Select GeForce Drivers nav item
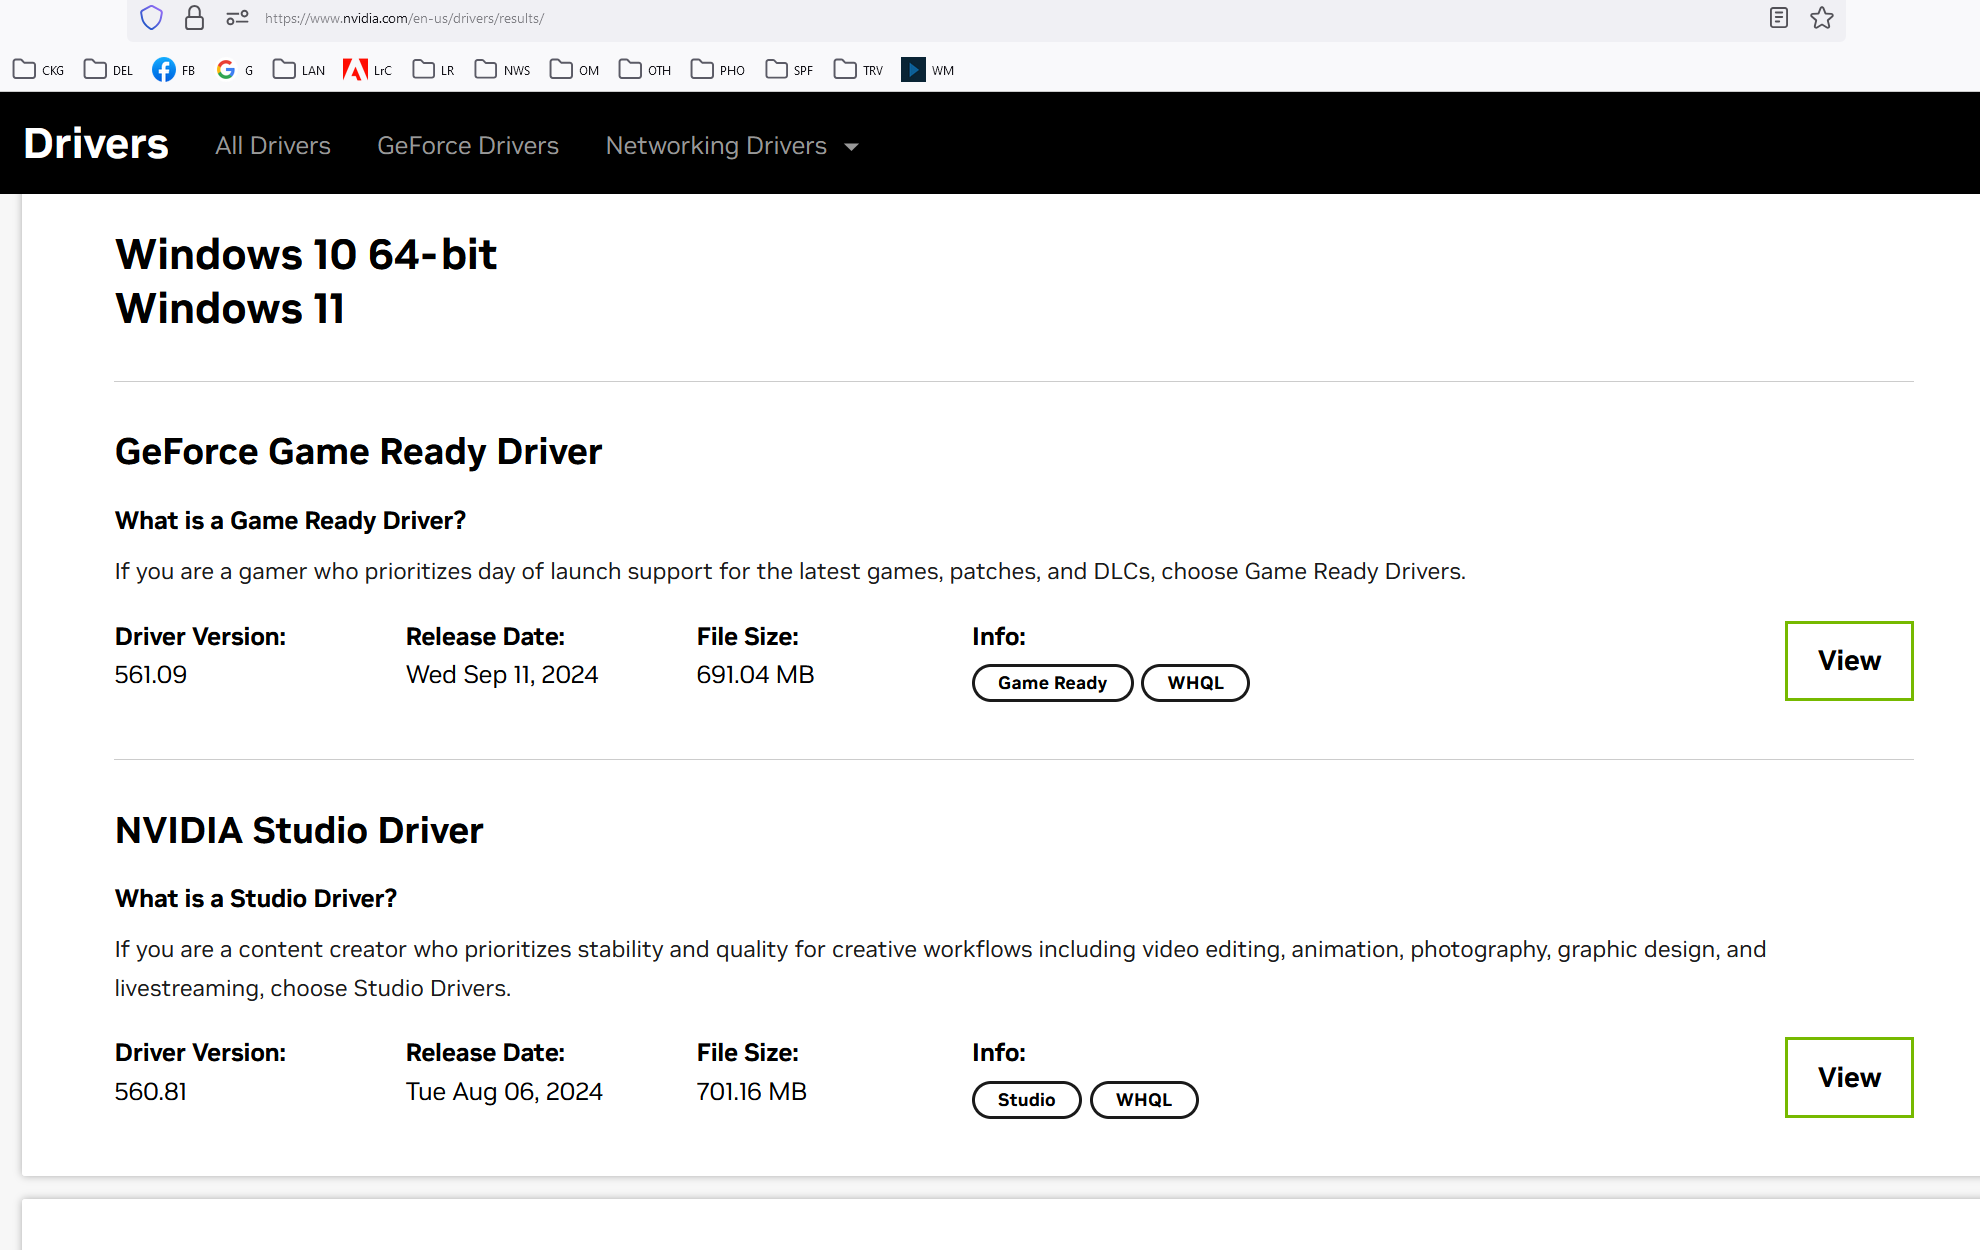 pyautogui.click(x=467, y=146)
